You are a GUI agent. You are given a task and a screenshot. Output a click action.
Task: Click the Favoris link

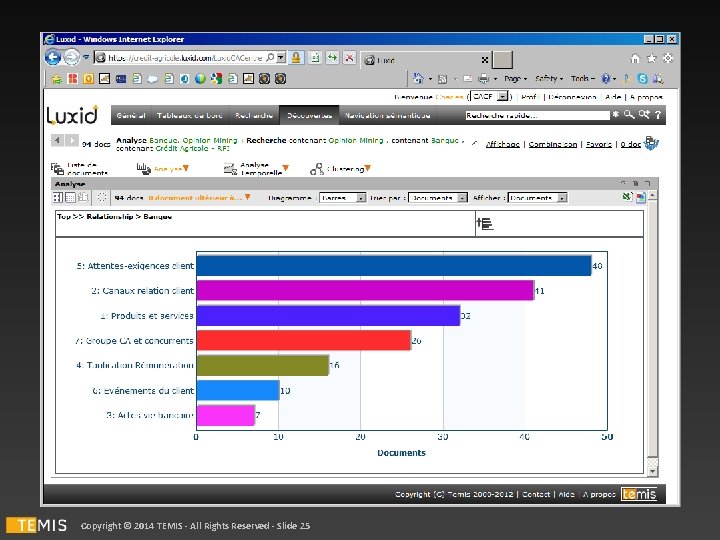[598, 144]
